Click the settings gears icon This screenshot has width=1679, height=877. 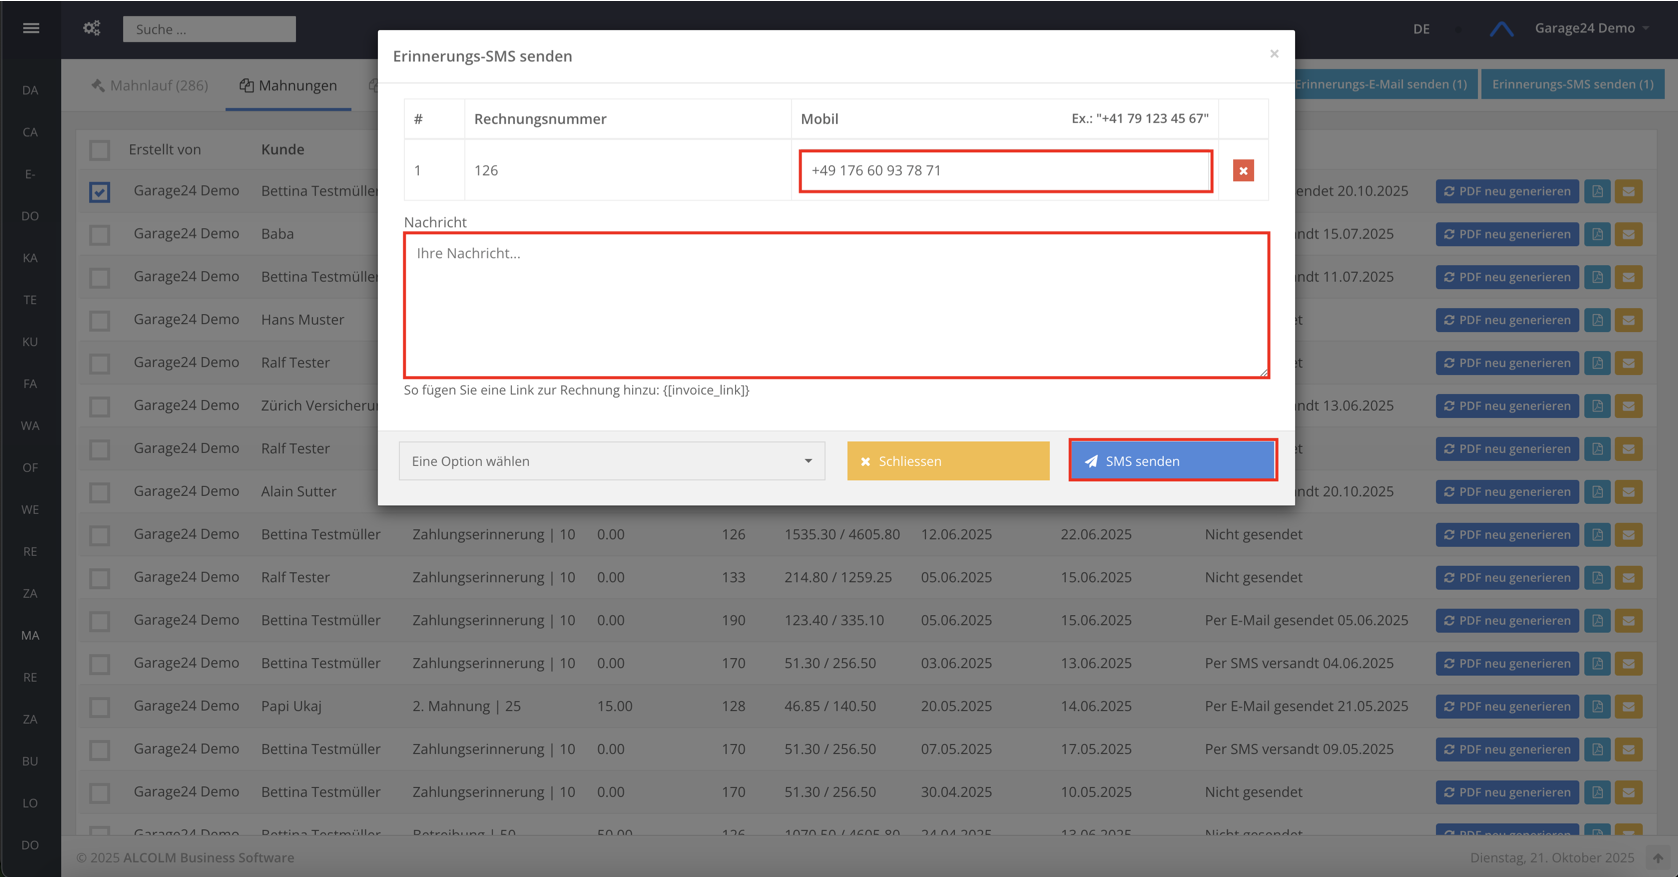point(92,28)
